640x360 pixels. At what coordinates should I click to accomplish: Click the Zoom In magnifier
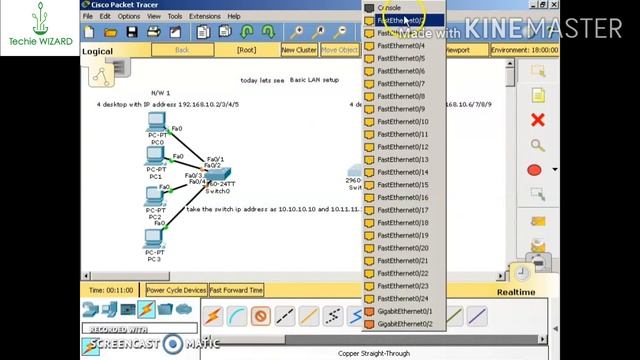(x=297, y=32)
